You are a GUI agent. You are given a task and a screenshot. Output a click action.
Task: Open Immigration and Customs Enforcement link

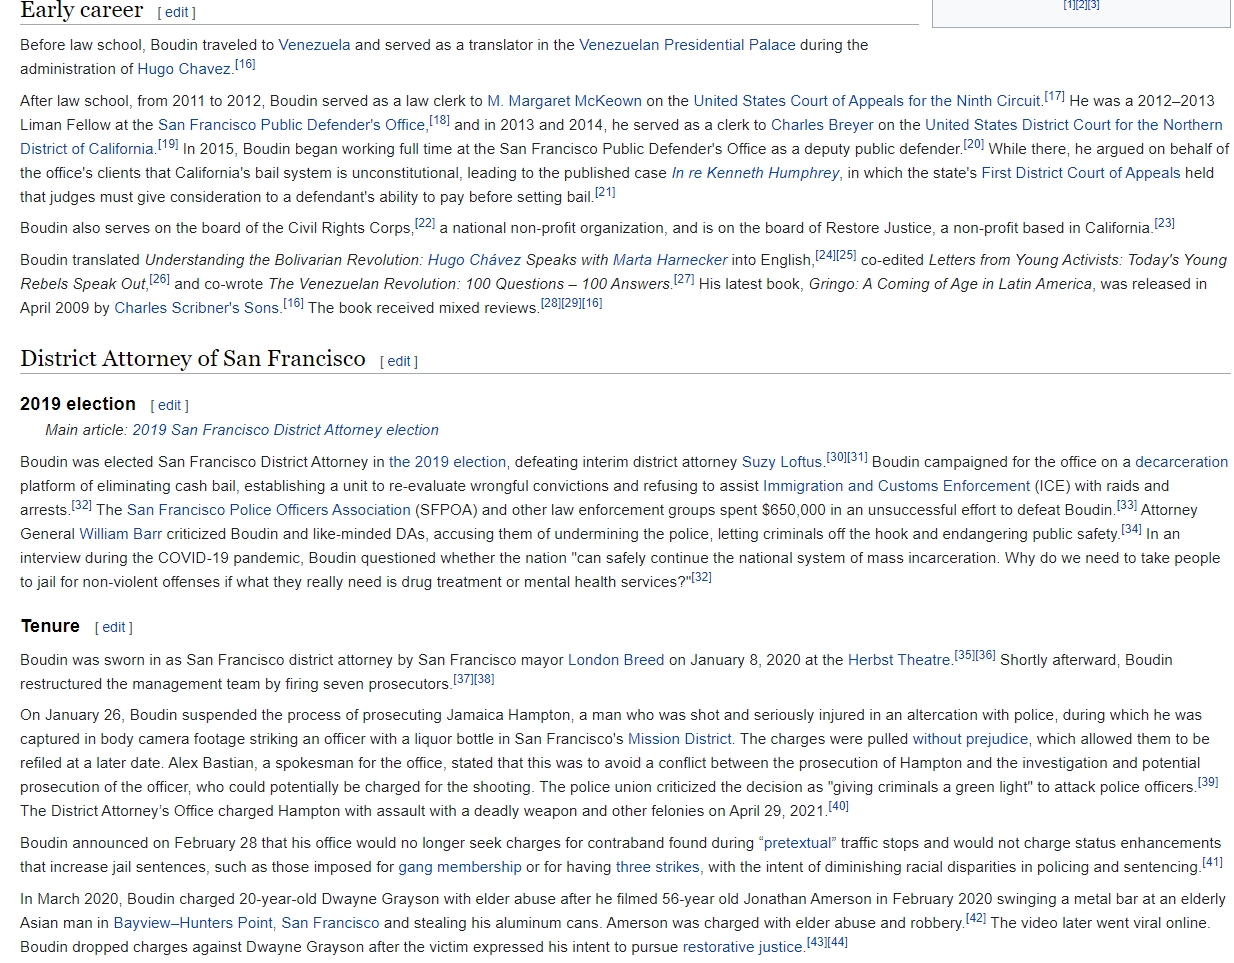pyautogui.click(x=896, y=486)
